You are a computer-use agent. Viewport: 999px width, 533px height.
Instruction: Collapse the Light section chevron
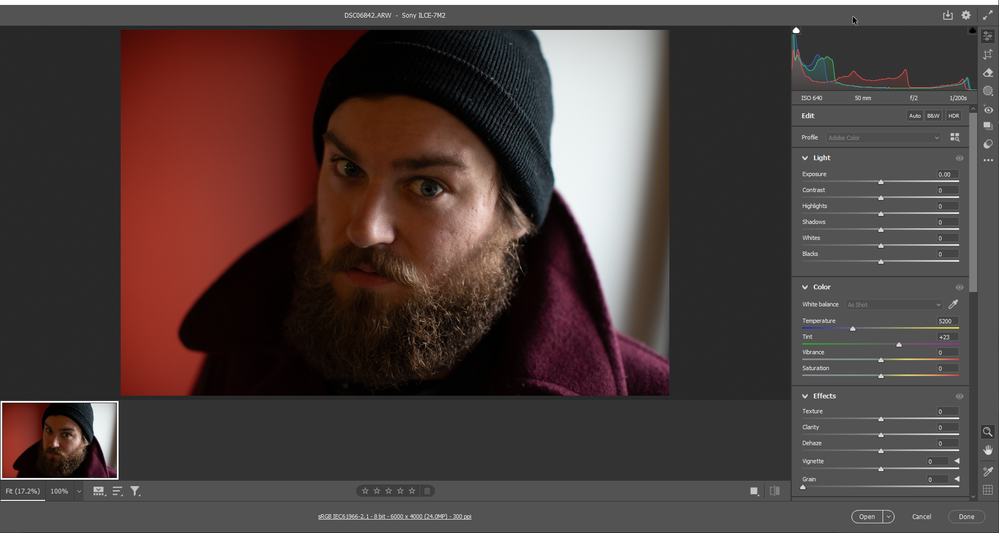click(805, 158)
